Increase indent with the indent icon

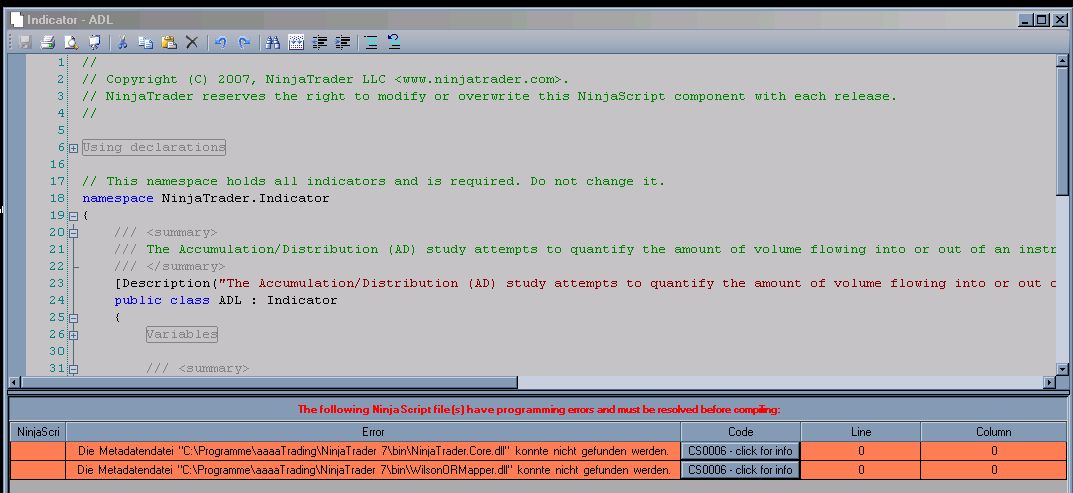(343, 42)
